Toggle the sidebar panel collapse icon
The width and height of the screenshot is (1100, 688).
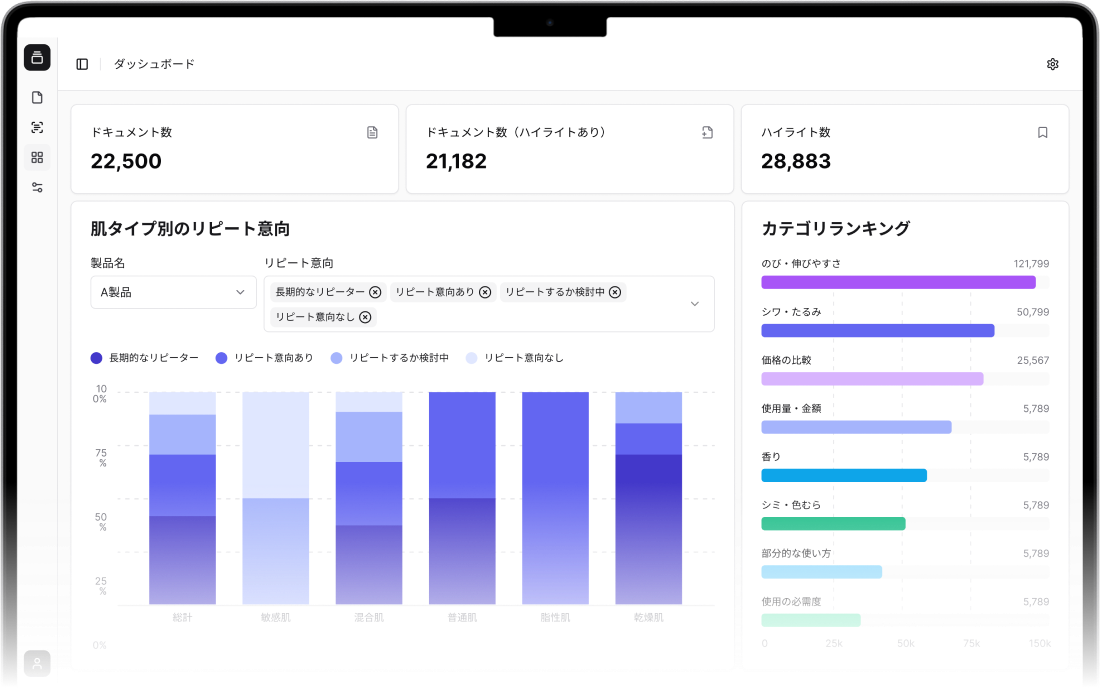(82, 64)
